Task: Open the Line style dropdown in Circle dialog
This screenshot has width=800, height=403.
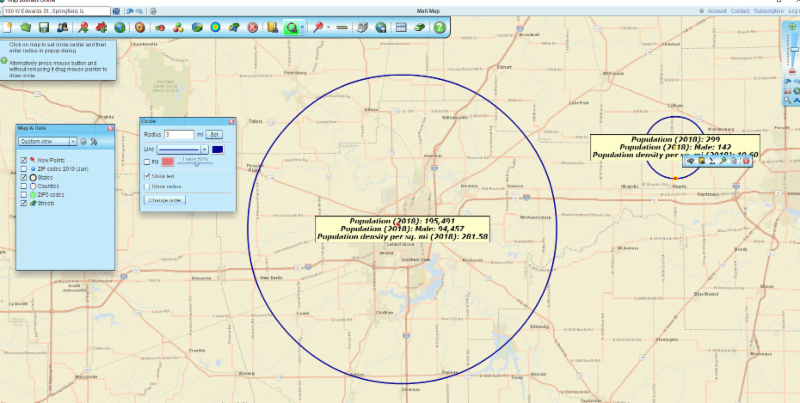Action: click(183, 149)
